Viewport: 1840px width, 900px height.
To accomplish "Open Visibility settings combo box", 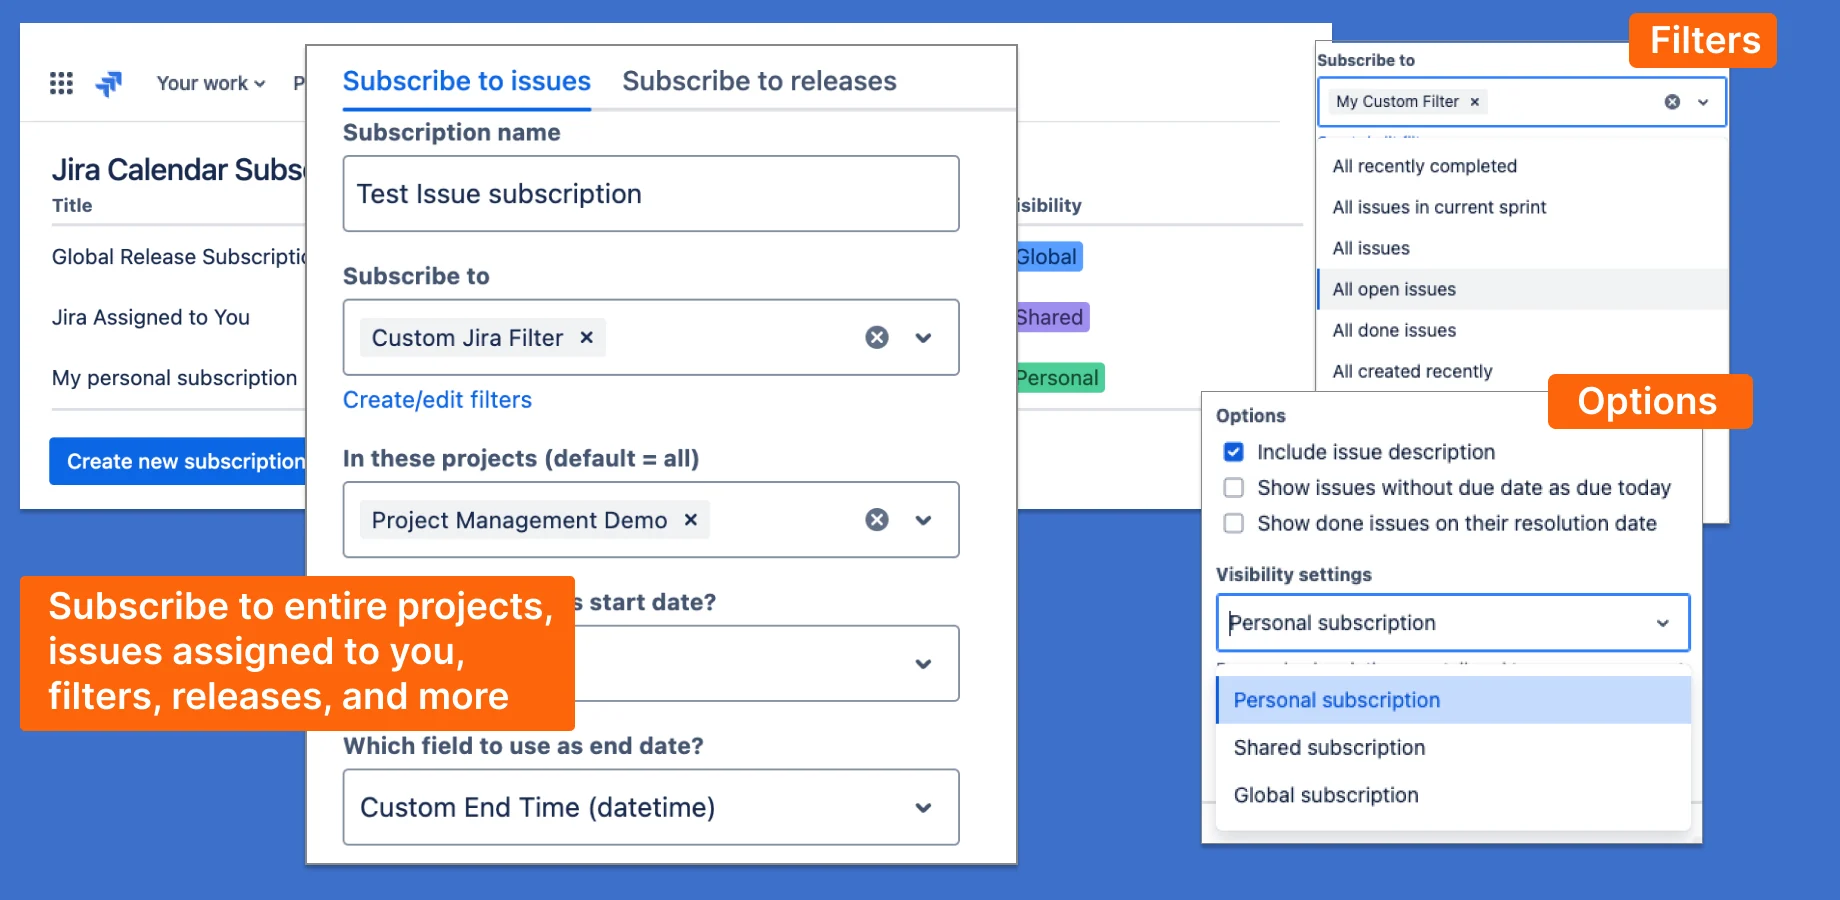I will (x=1453, y=623).
